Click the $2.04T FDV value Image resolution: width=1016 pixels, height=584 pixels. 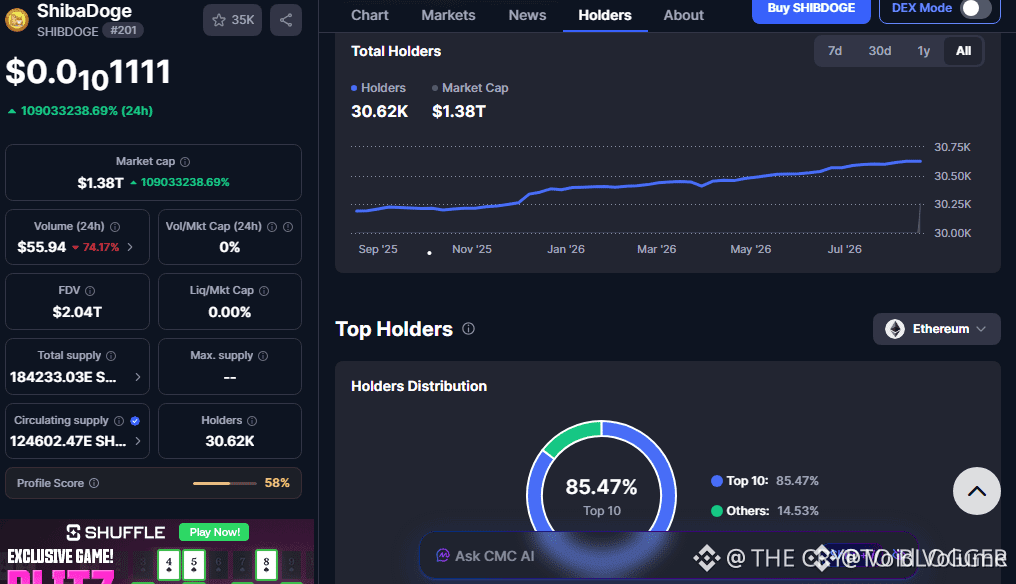click(77, 312)
